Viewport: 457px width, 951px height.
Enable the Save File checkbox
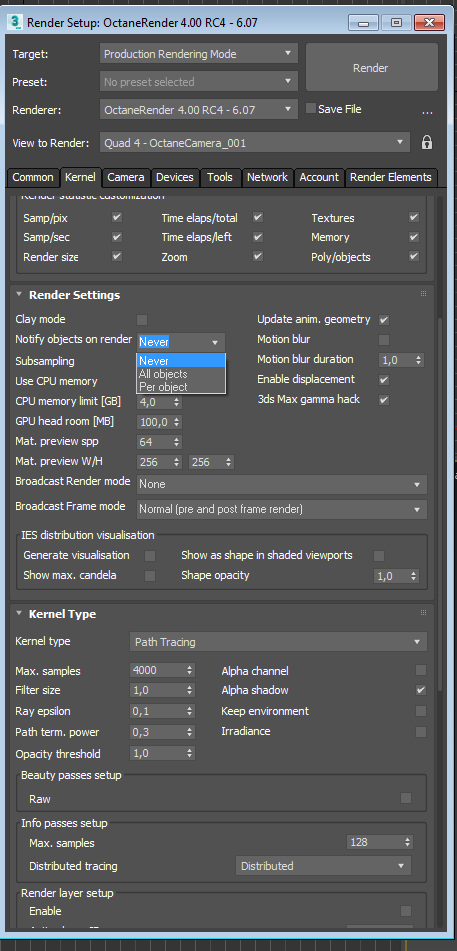[x=311, y=109]
